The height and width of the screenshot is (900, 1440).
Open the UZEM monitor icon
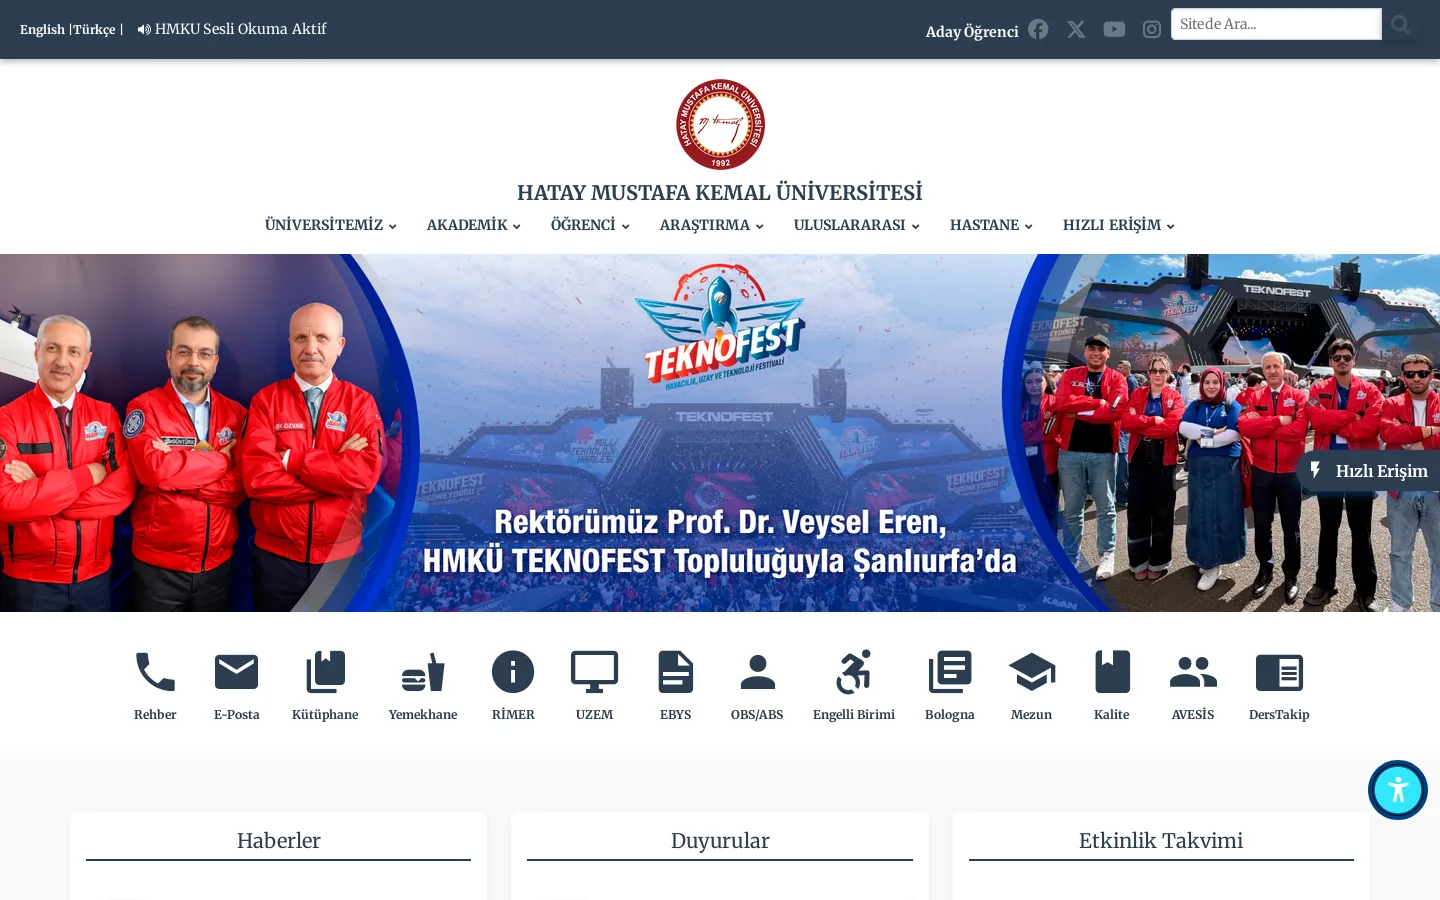coord(594,672)
